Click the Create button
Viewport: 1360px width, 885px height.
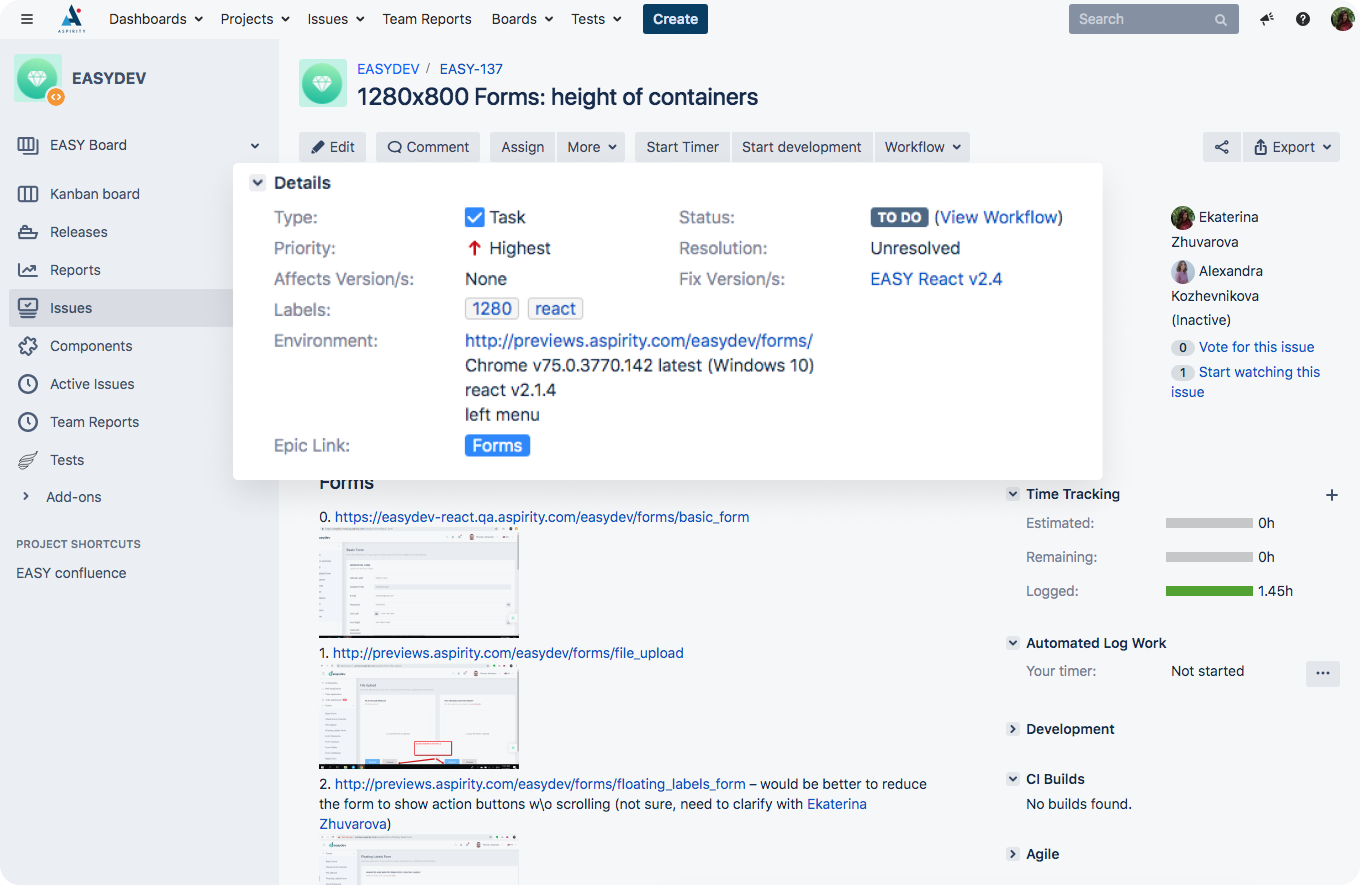point(675,19)
